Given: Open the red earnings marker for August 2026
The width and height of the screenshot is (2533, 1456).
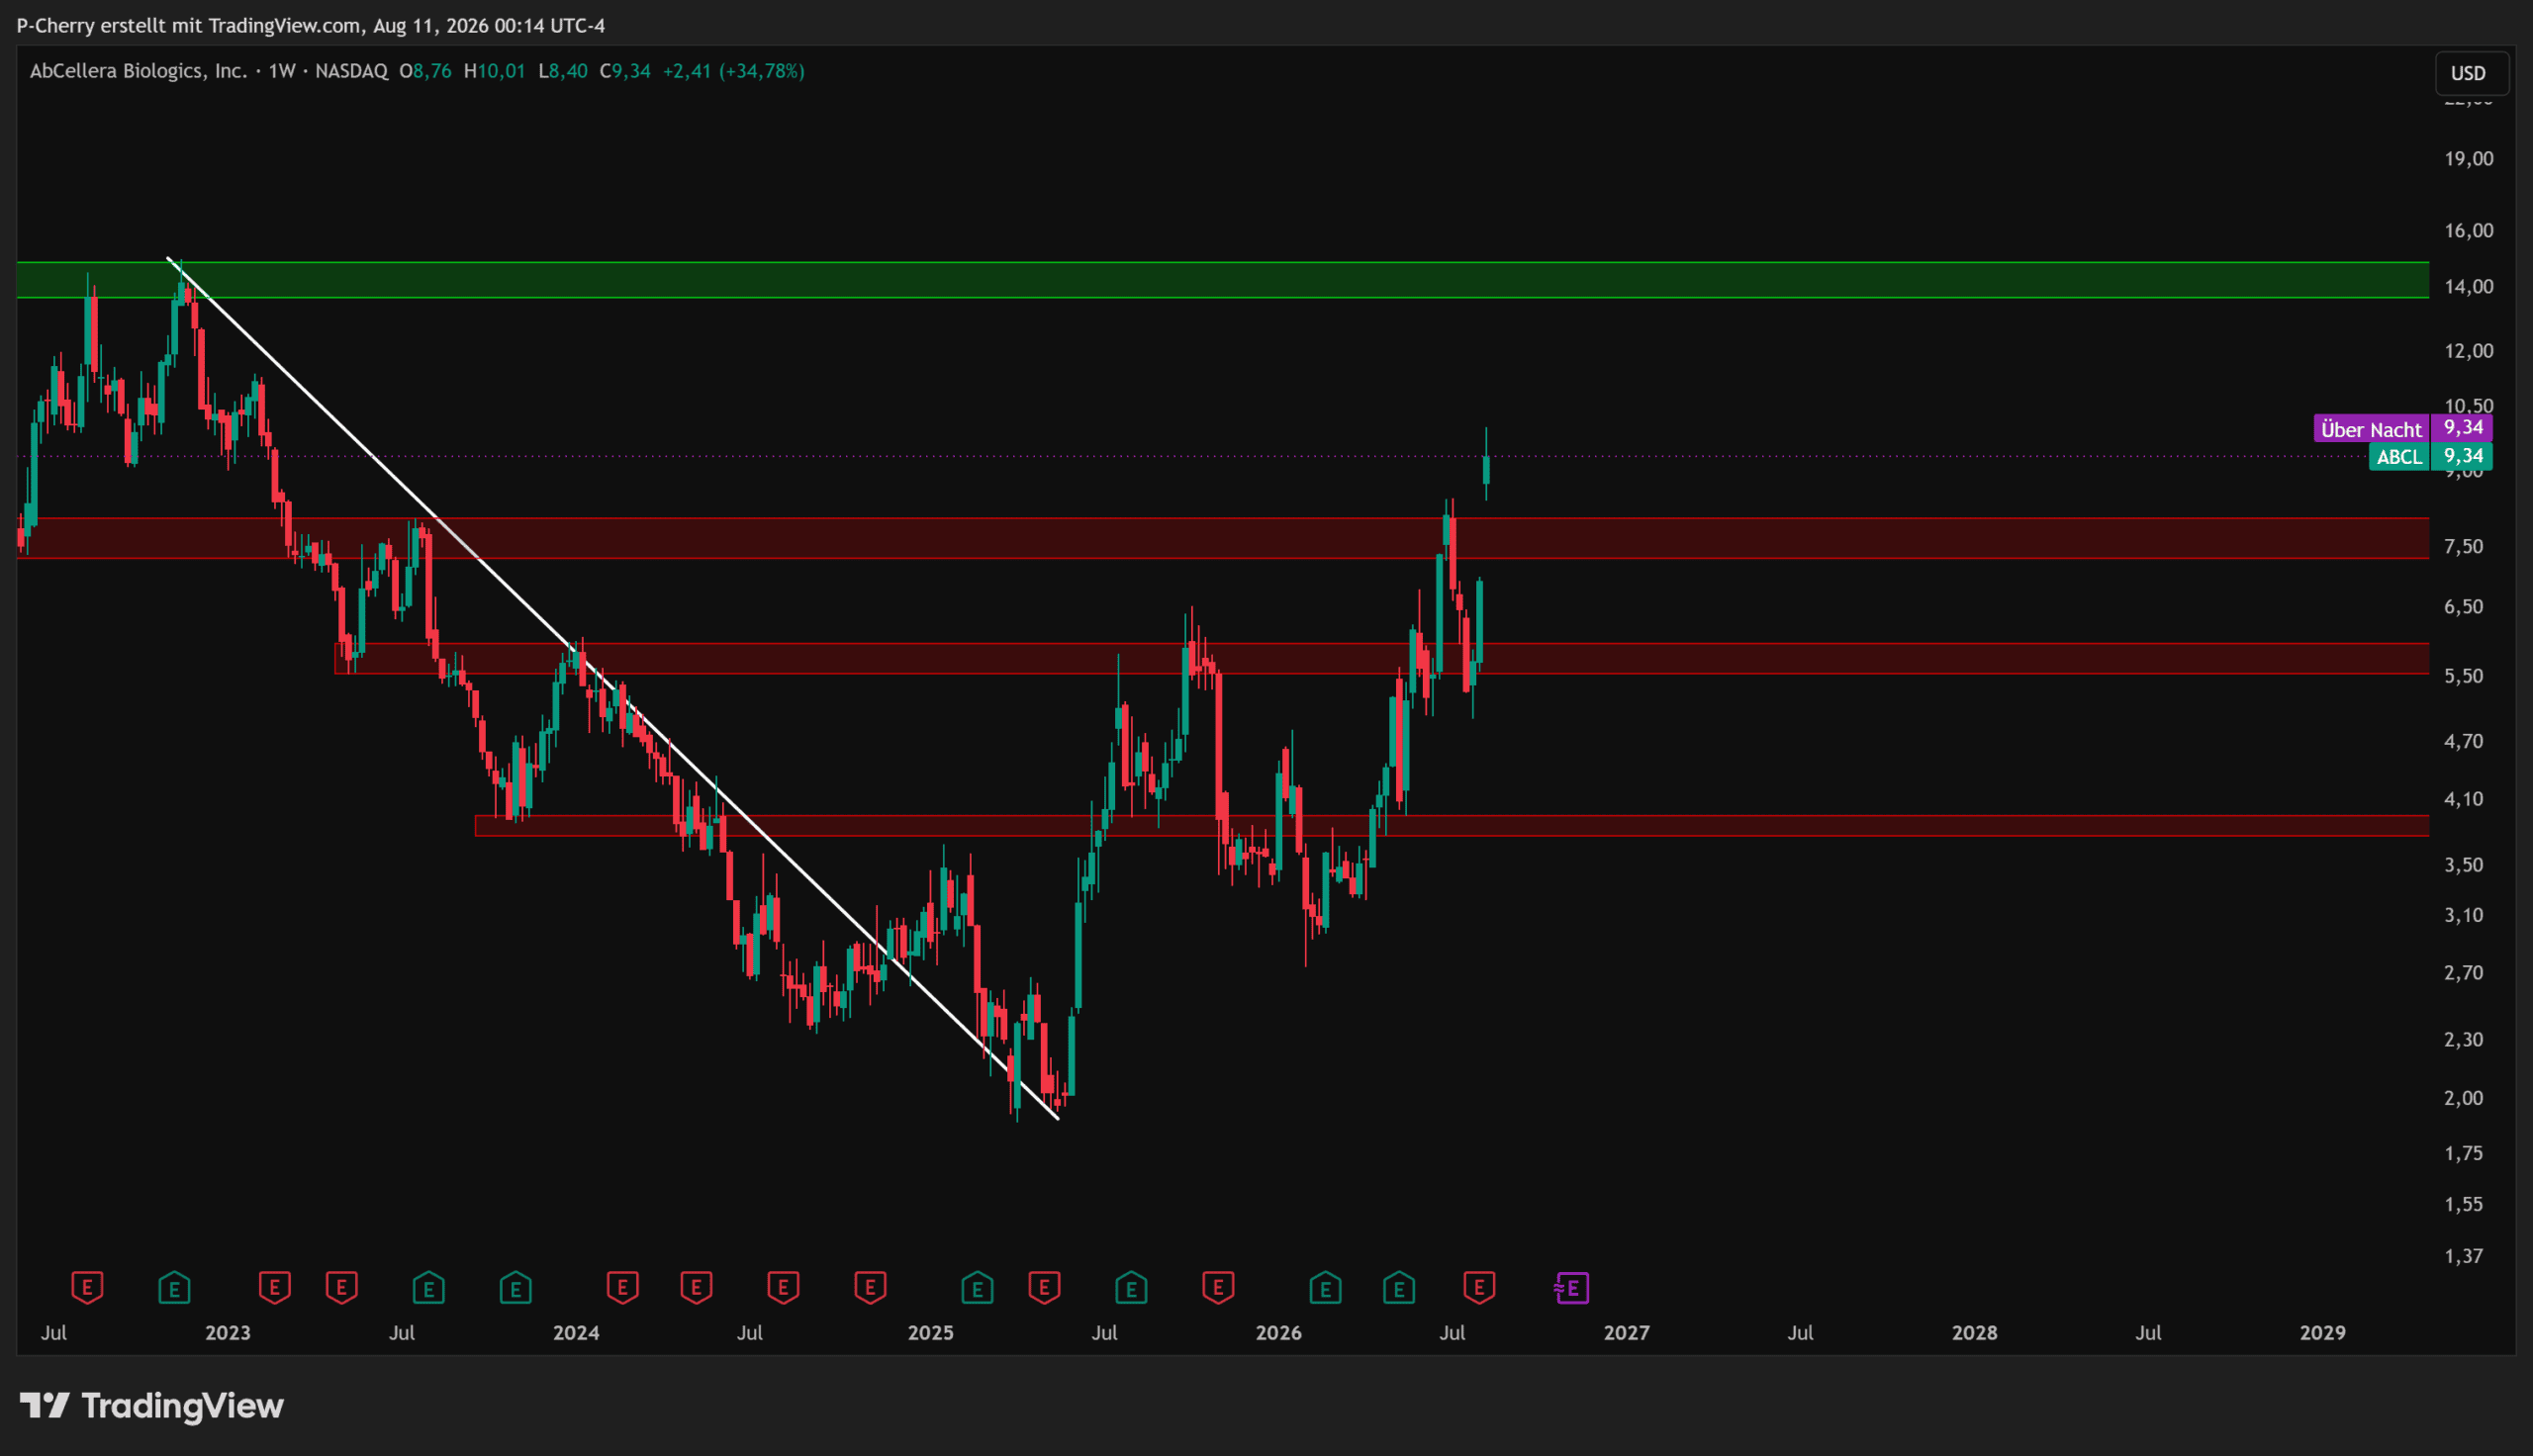Looking at the screenshot, I should click(x=1479, y=1287).
